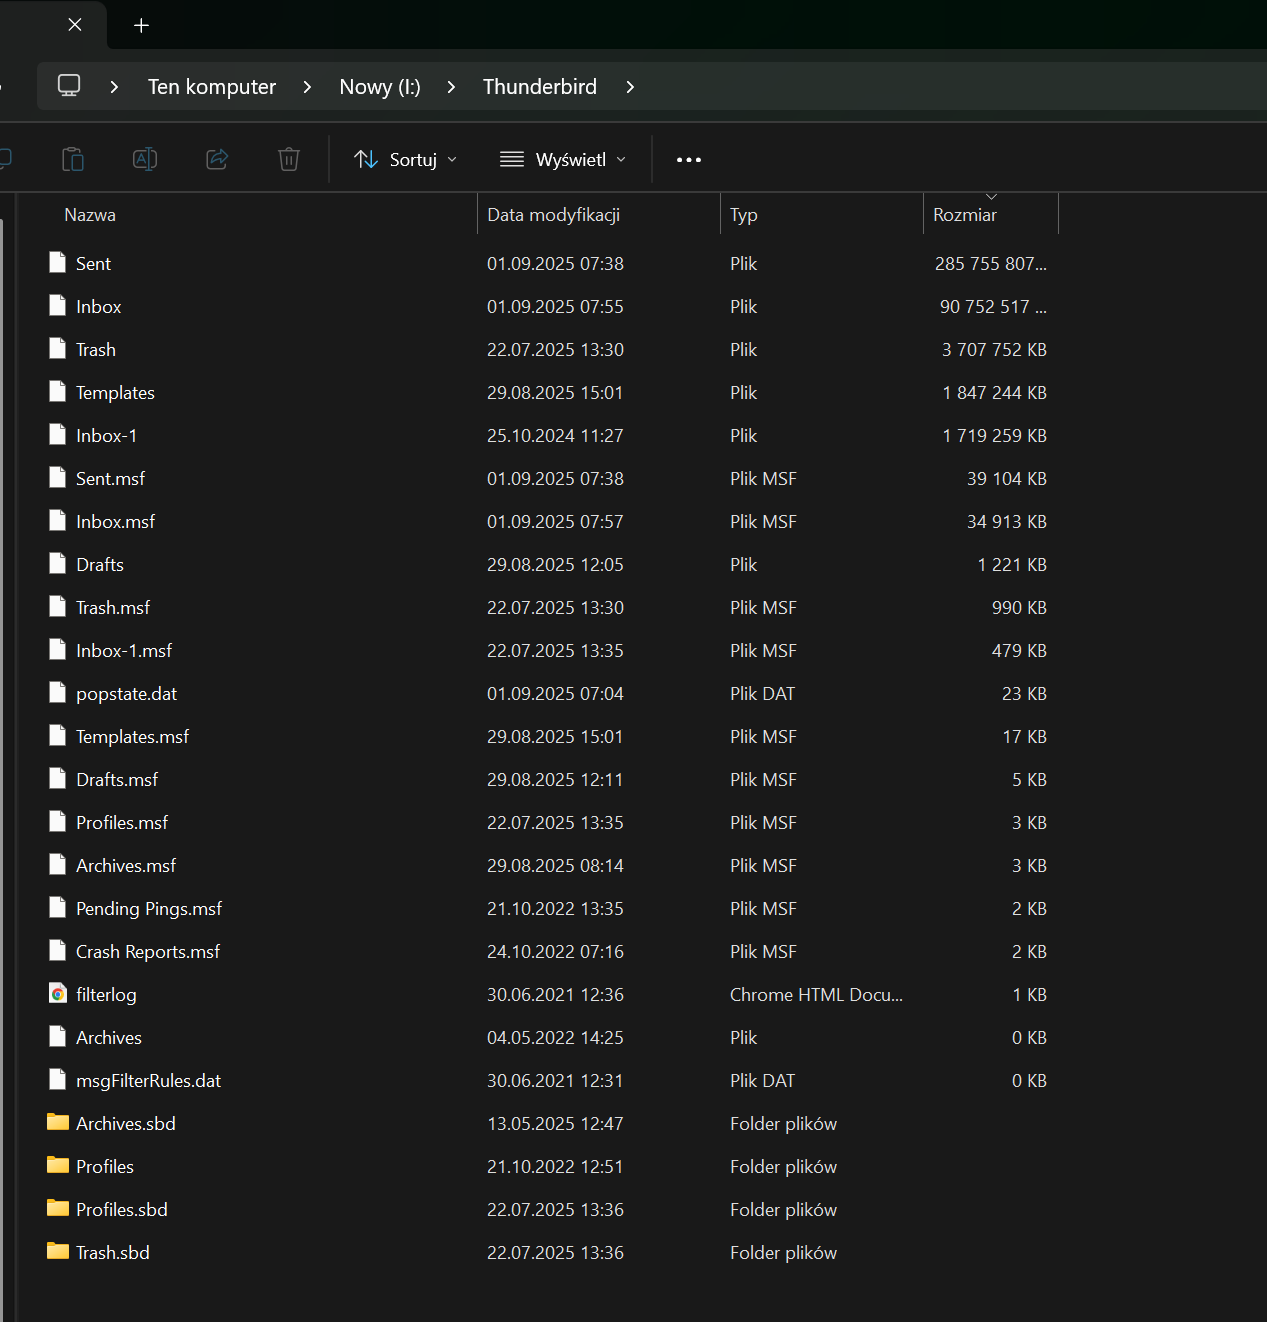Open the Archives.sbd folder icon
Image resolution: width=1267 pixels, height=1322 pixels.
pos(58,1123)
